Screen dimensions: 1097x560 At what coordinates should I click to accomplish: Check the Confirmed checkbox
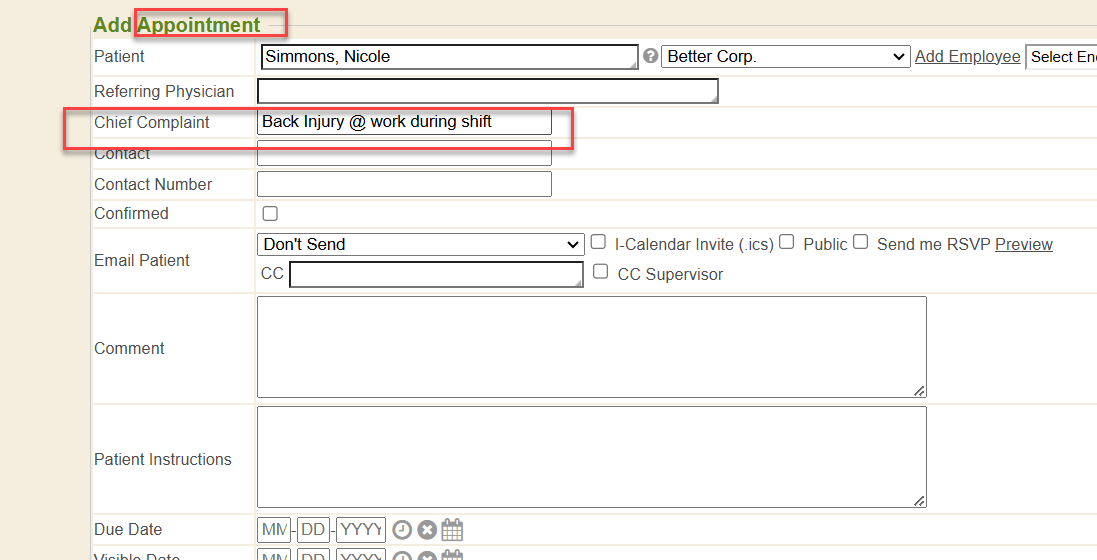[270, 214]
